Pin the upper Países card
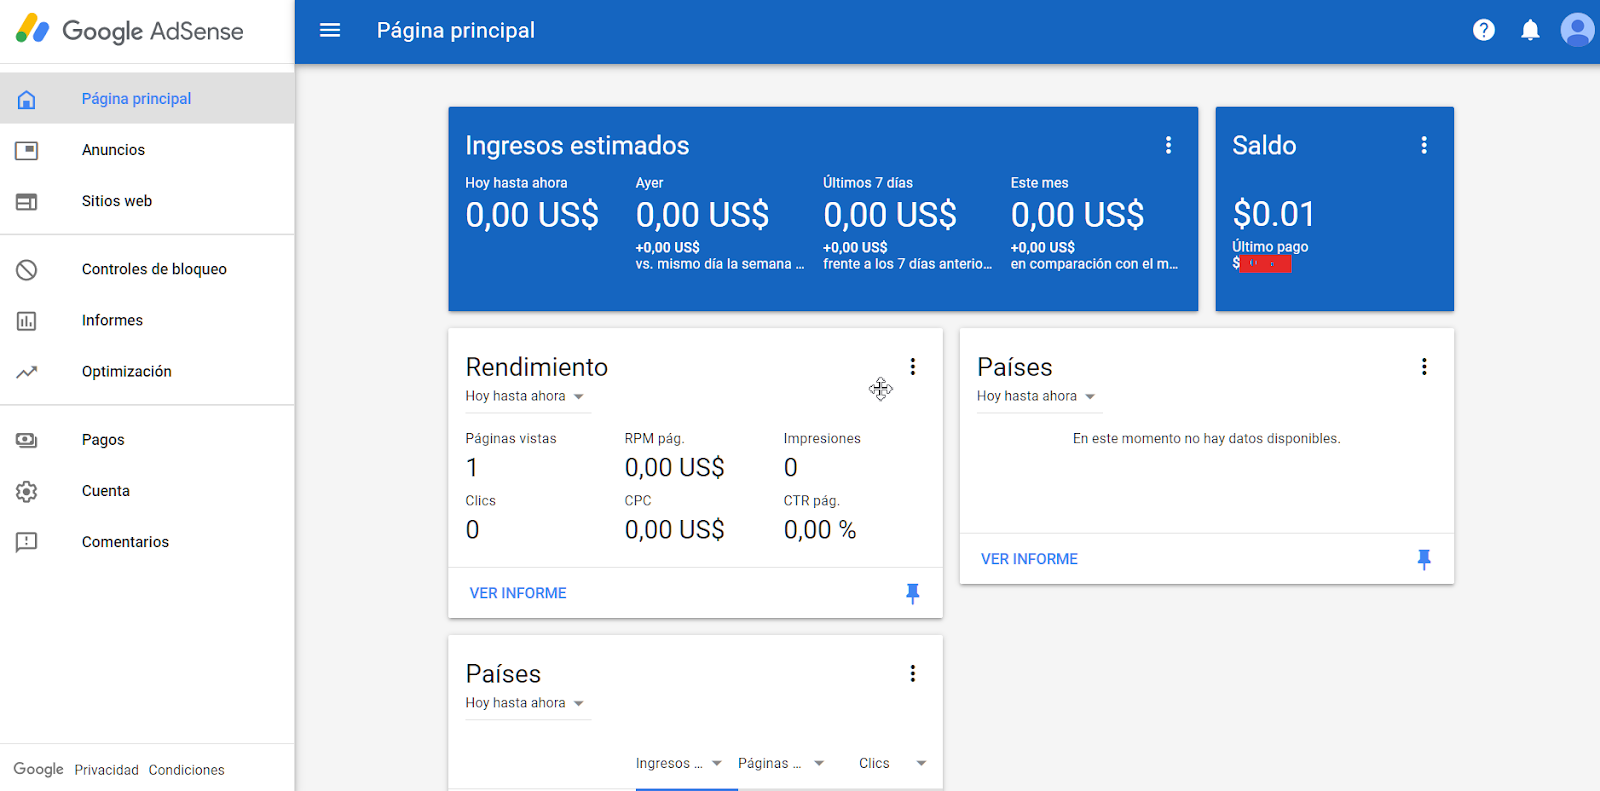Screen dimensions: 1600x791 tap(1424, 559)
